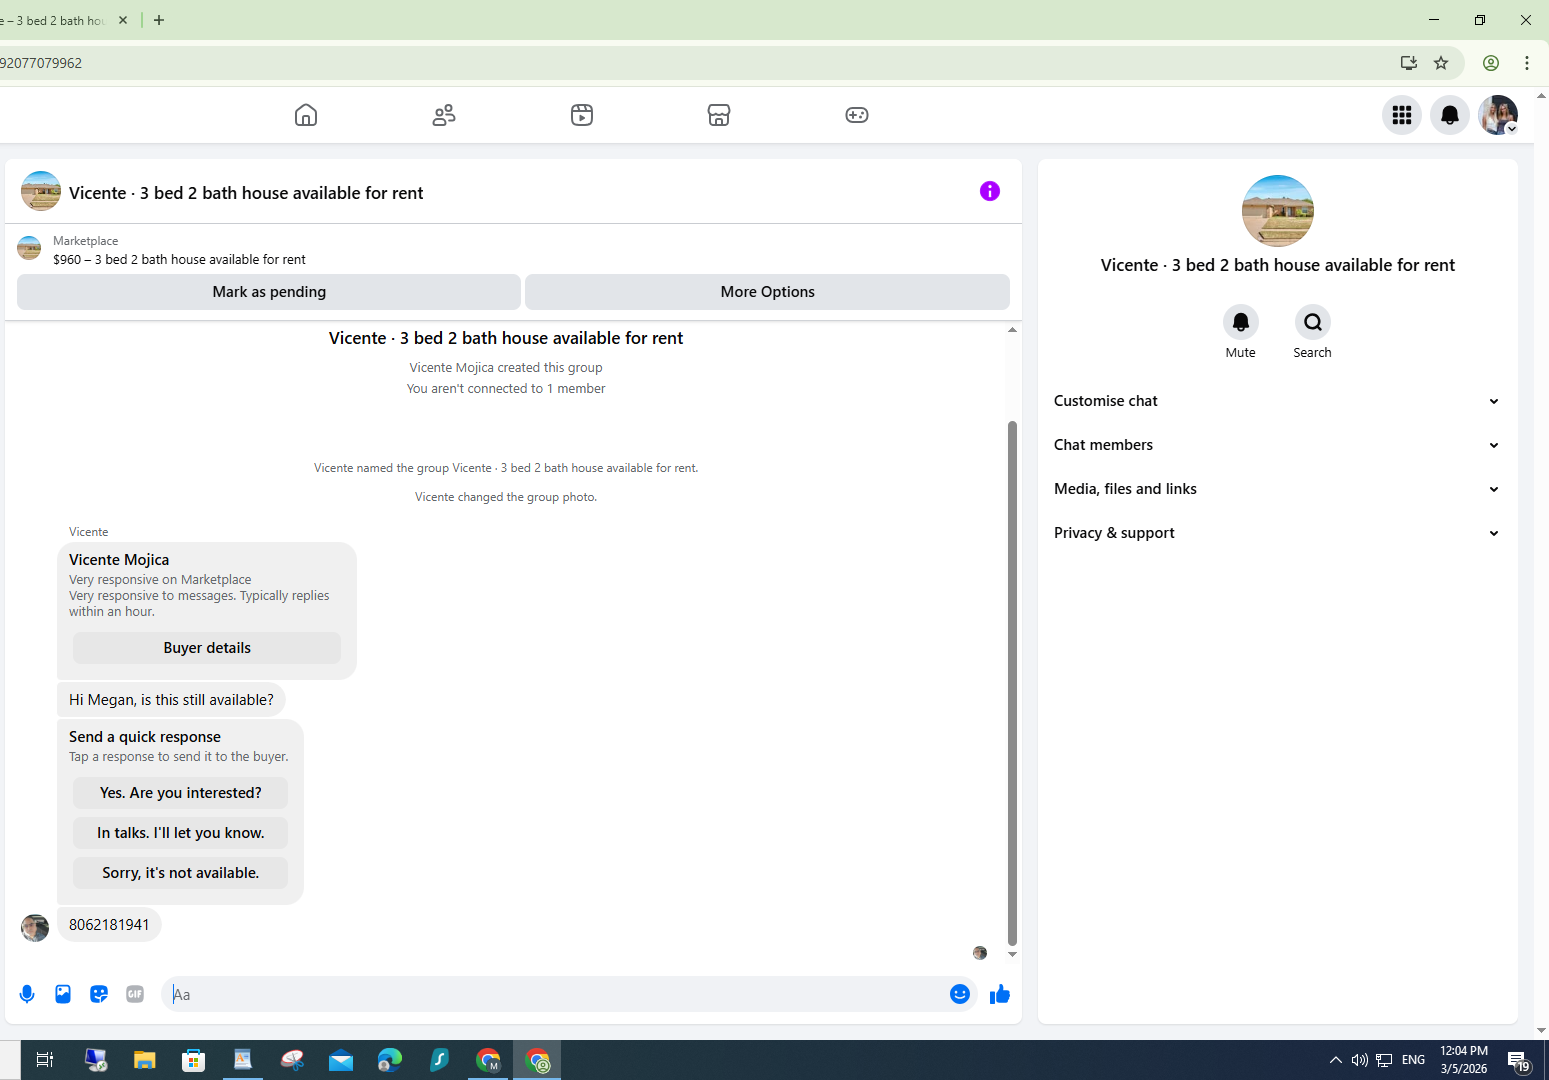Open the Windows notification center
This screenshot has height=1080, width=1549.
pos(1519,1060)
